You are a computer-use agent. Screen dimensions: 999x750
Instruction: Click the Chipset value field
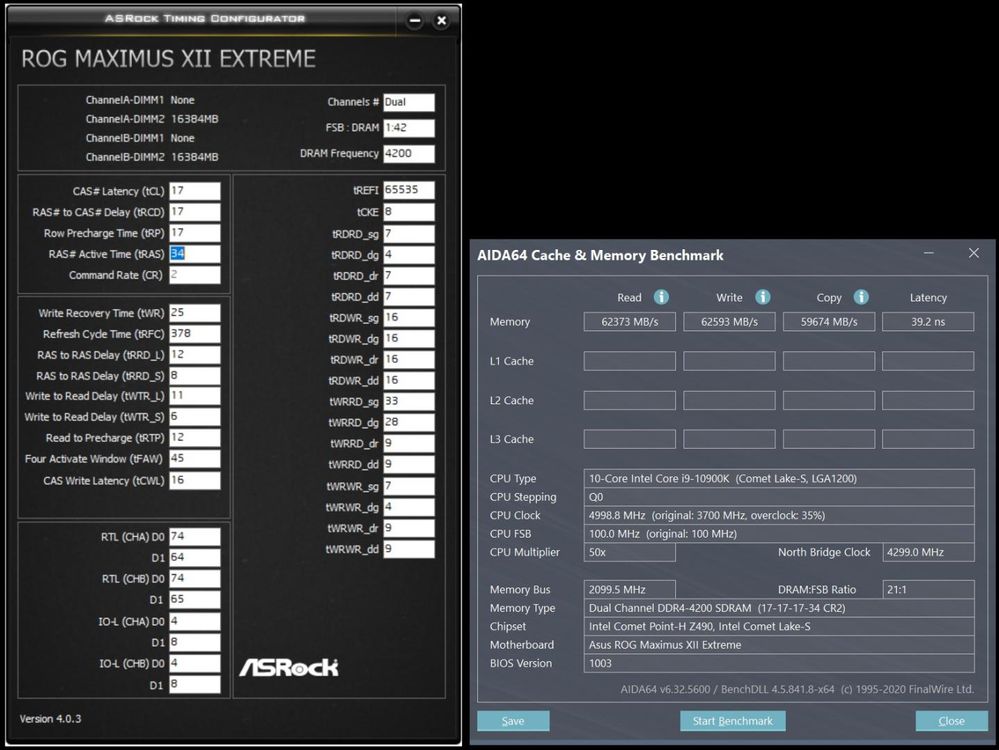coord(779,626)
